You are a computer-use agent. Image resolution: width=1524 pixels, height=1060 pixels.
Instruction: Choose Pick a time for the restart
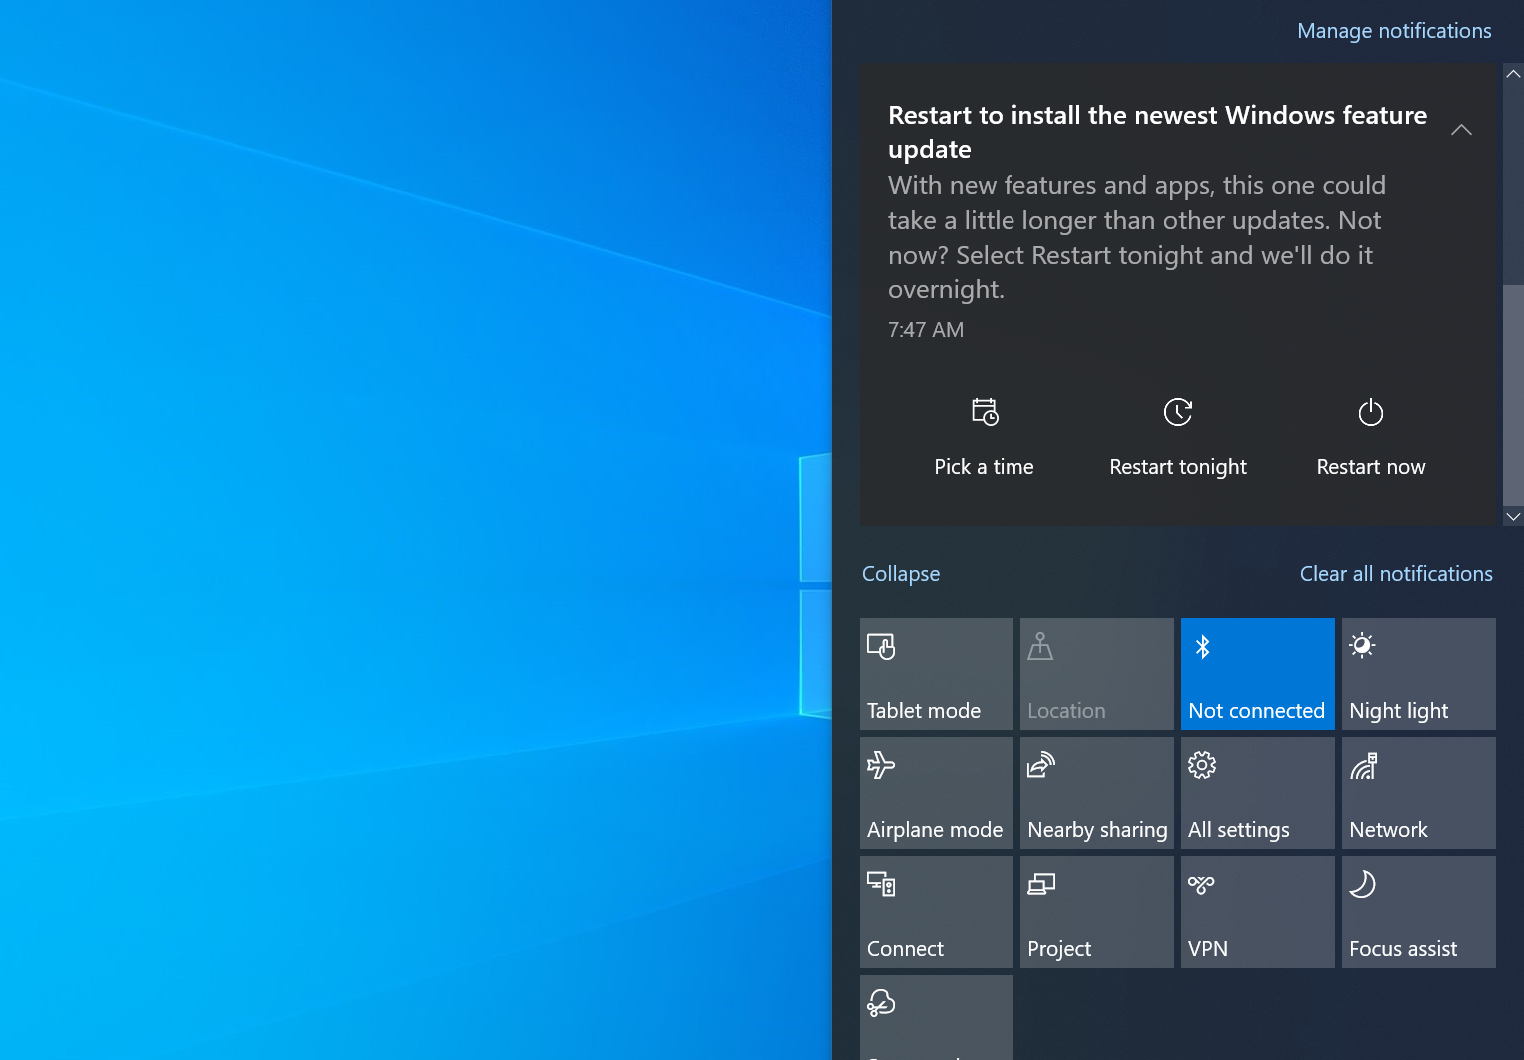click(984, 437)
